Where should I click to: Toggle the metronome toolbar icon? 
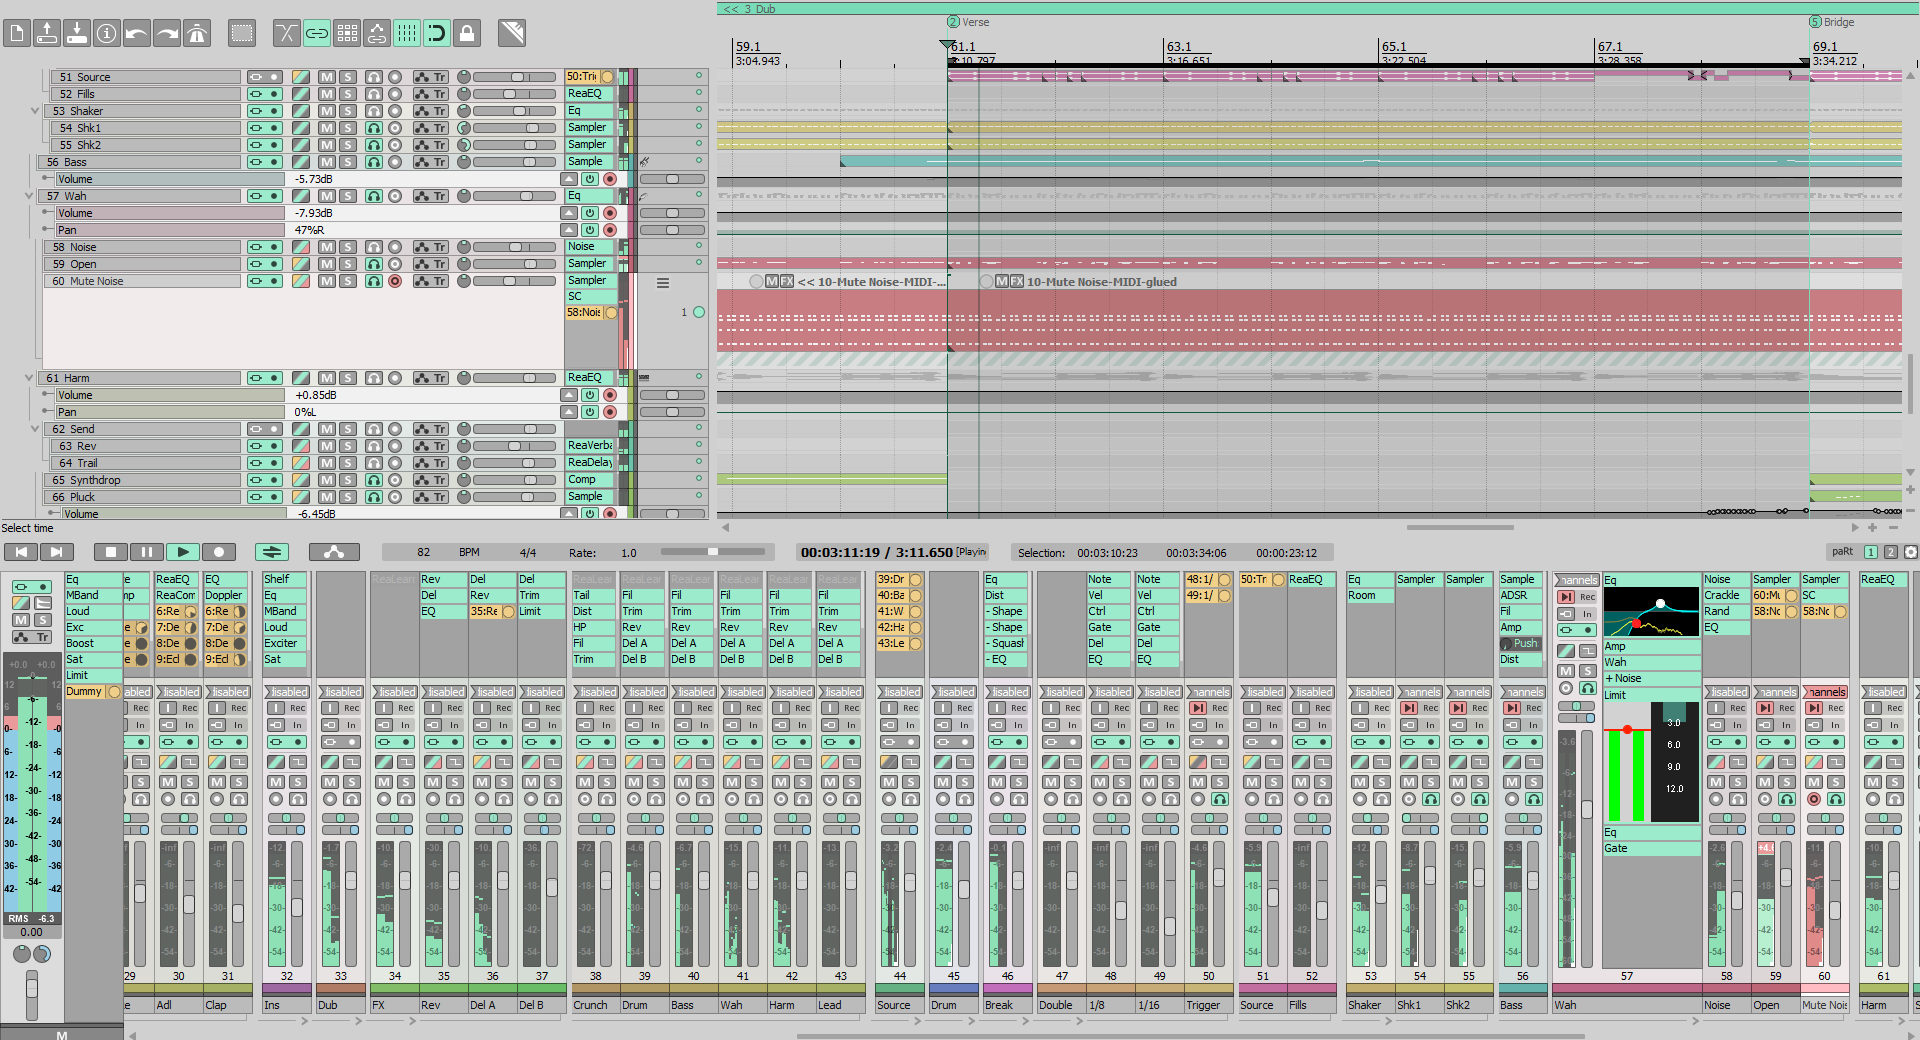[x=197, y=33]
